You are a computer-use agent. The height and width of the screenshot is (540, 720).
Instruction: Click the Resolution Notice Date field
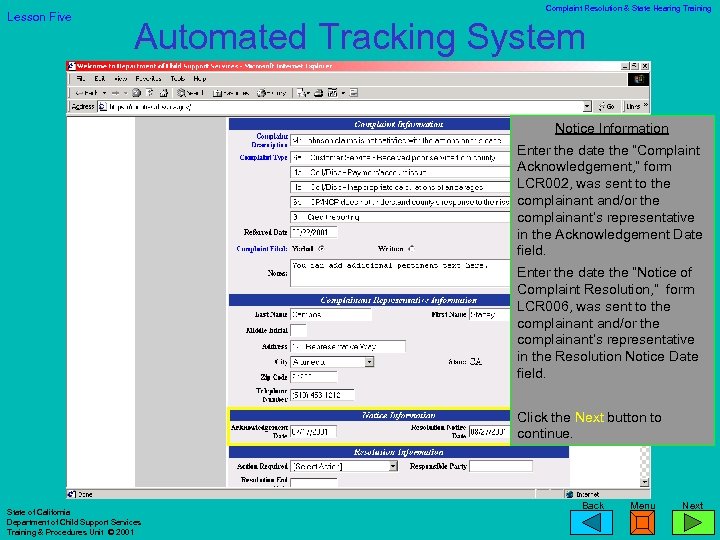point(489,432)
